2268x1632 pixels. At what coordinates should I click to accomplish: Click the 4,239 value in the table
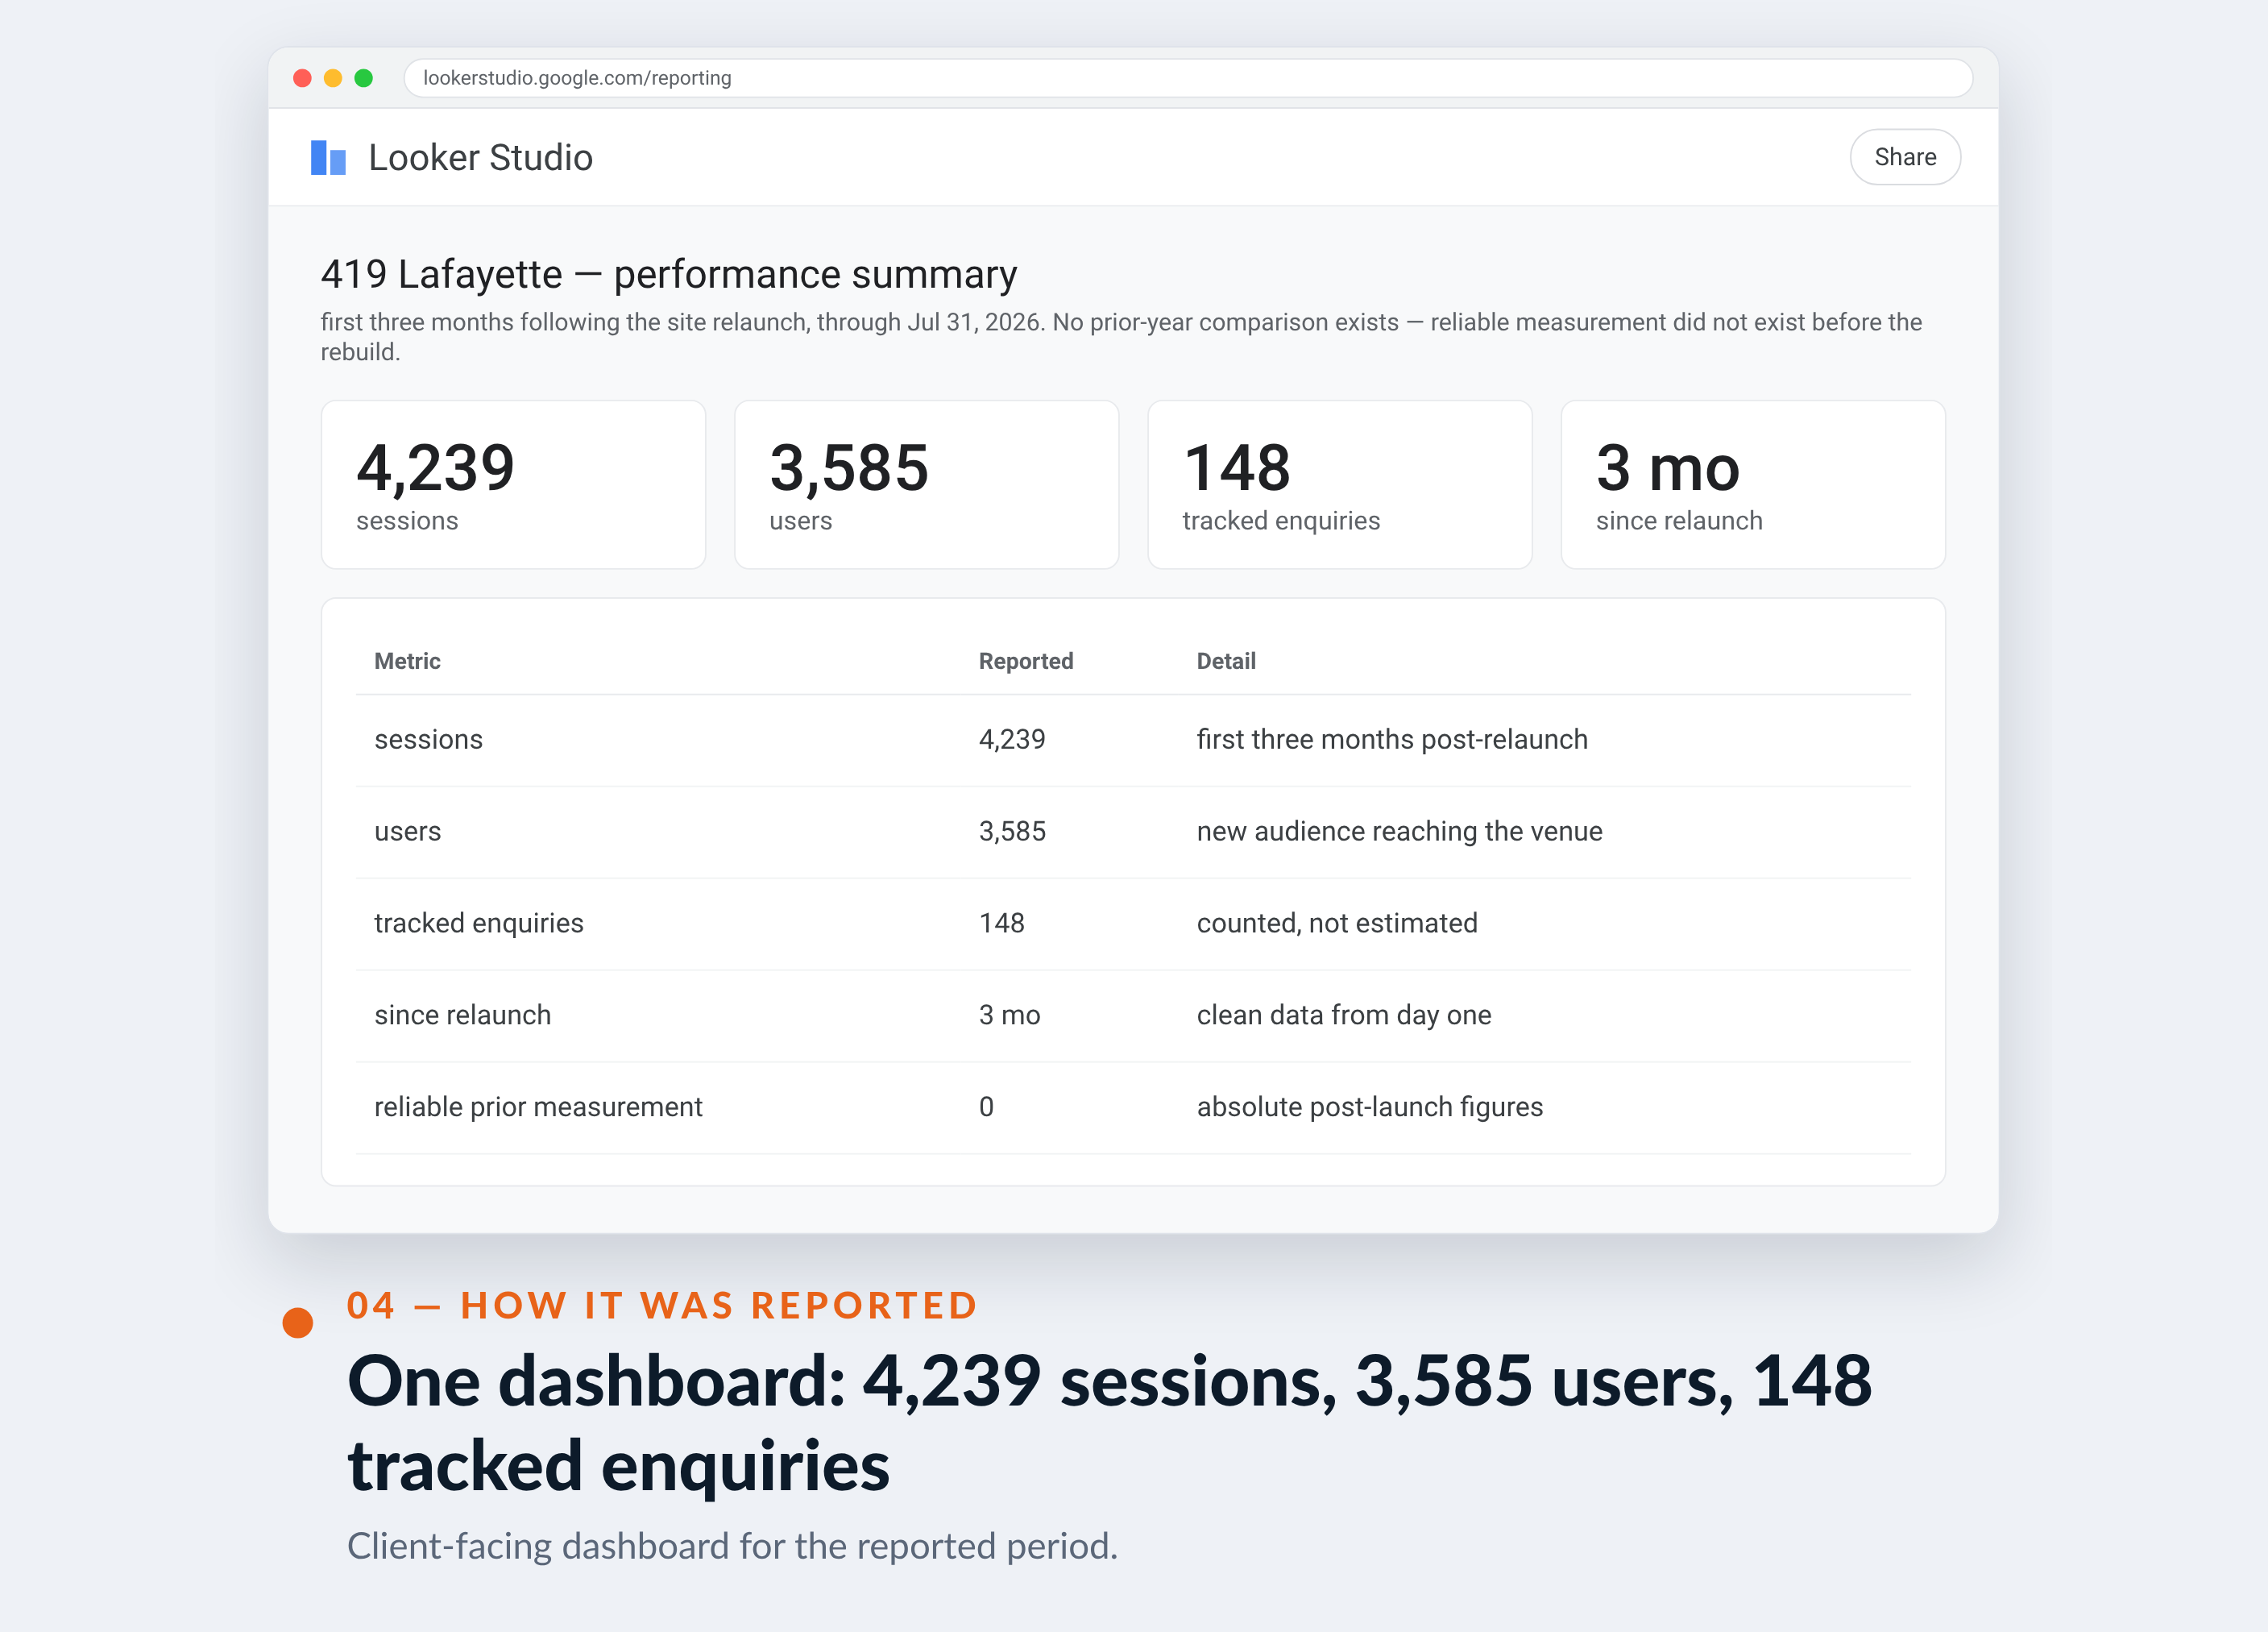point(1011,739)
